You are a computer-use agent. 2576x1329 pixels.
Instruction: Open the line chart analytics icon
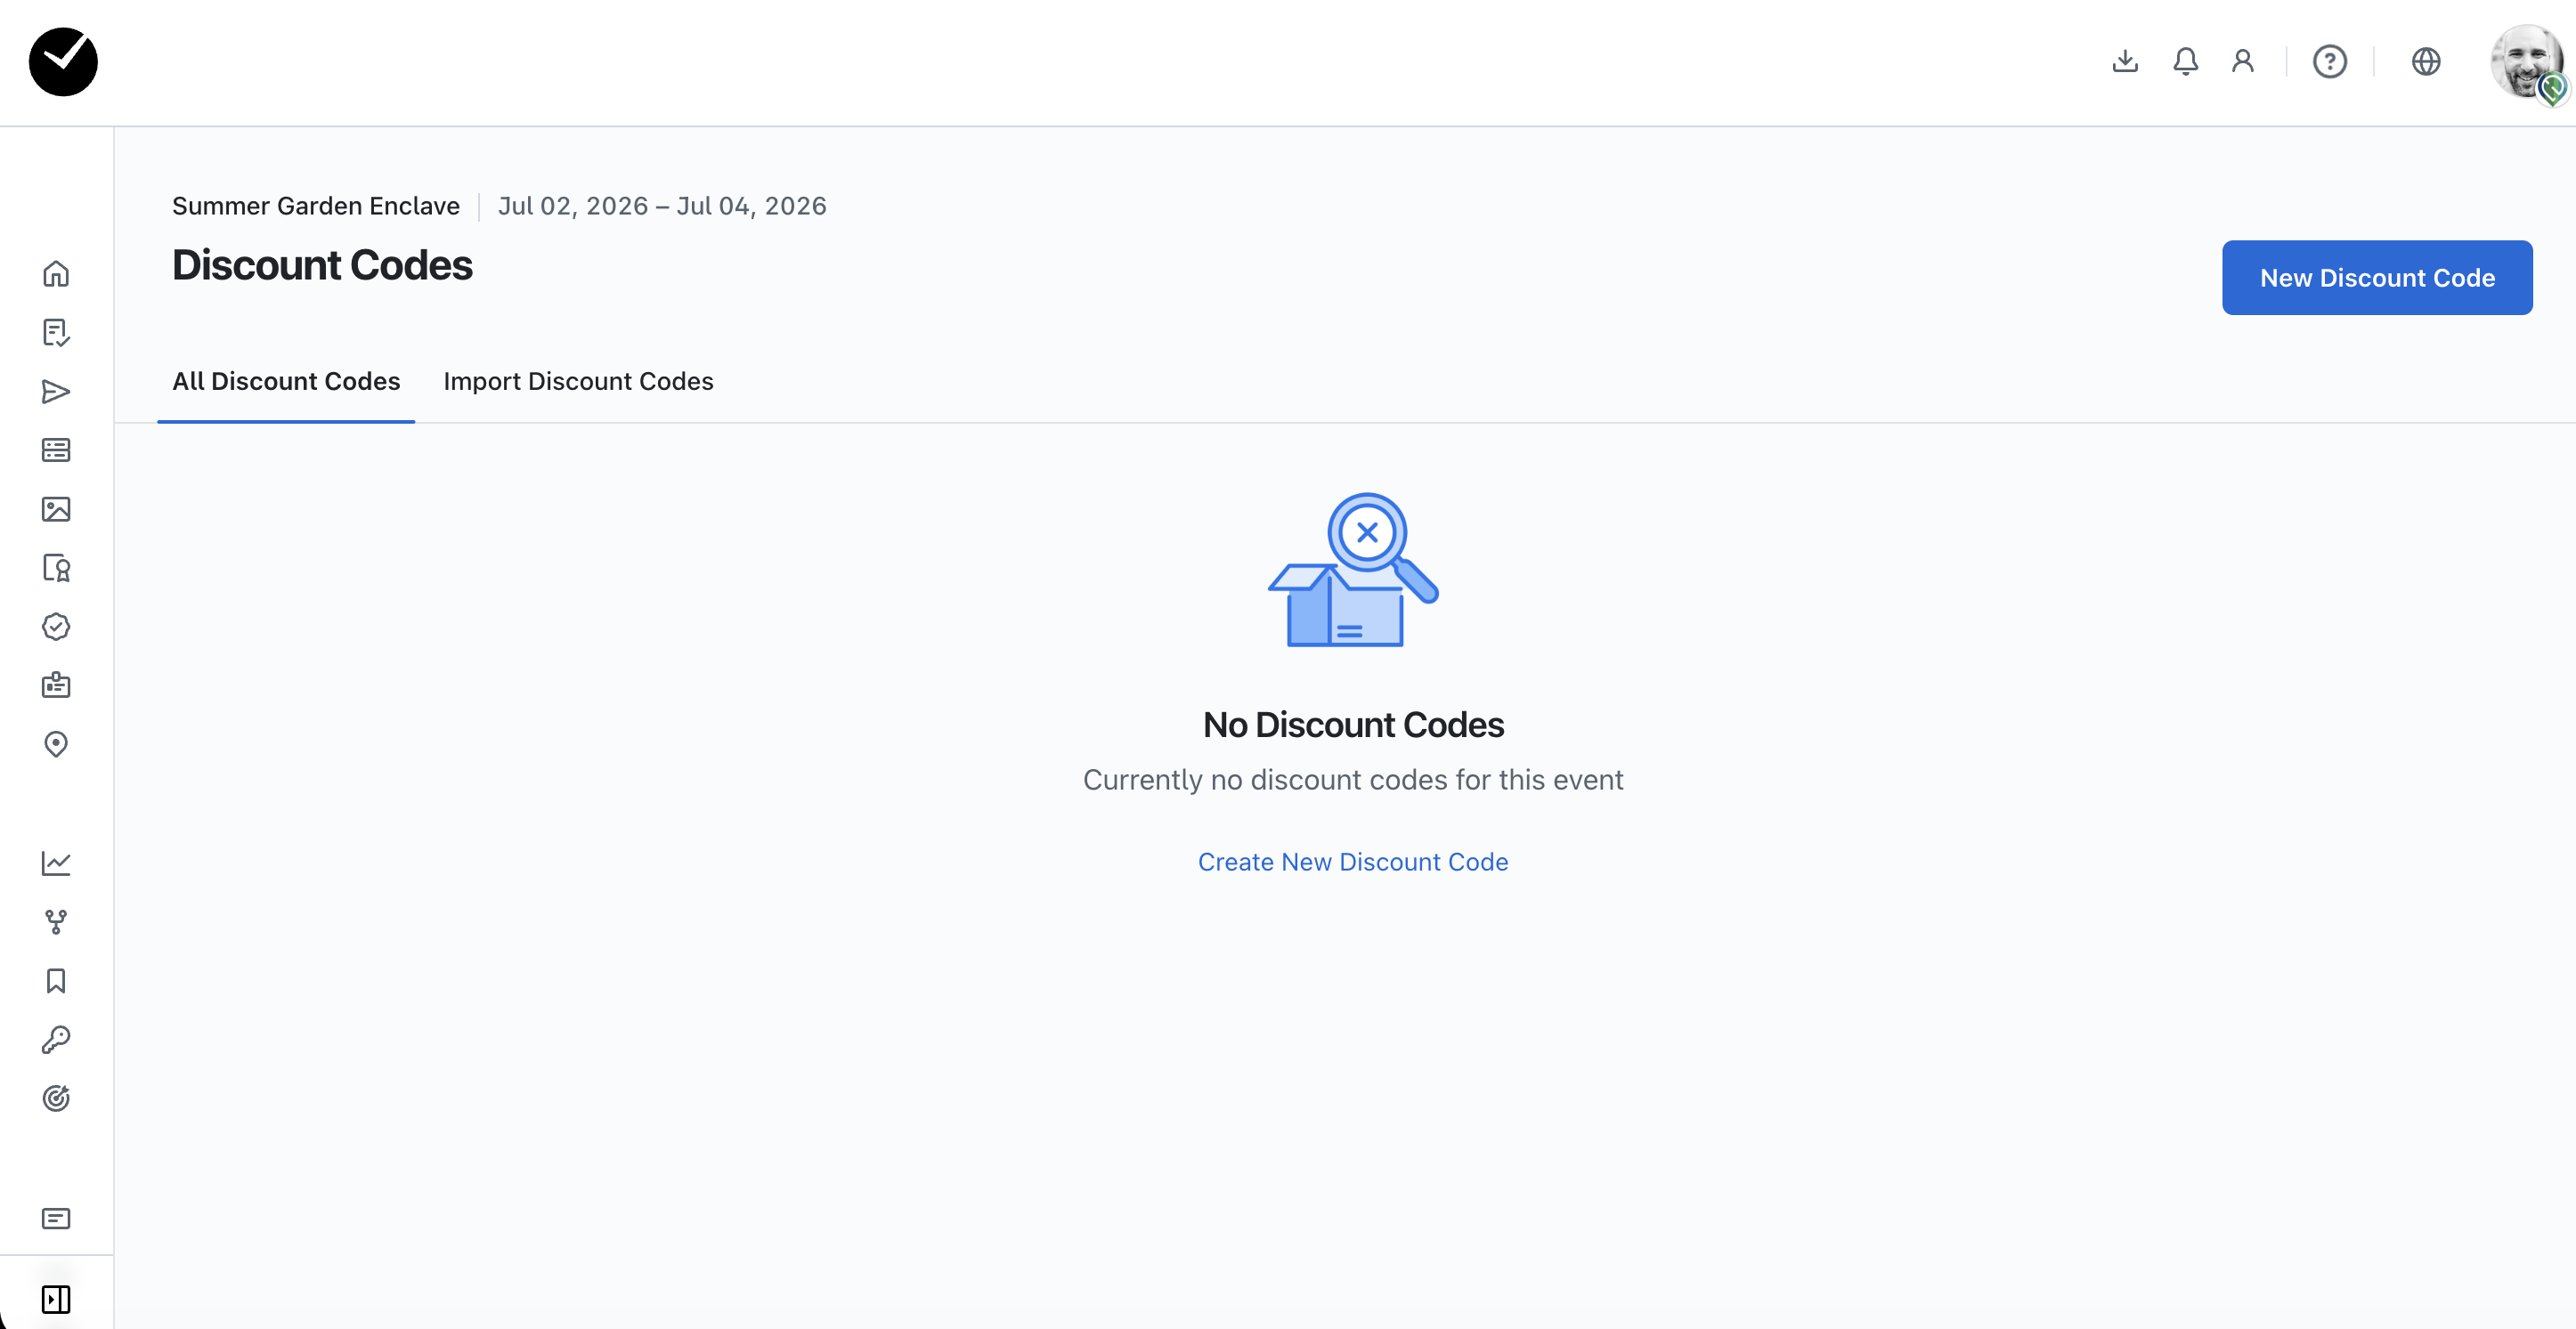point(56,863)
